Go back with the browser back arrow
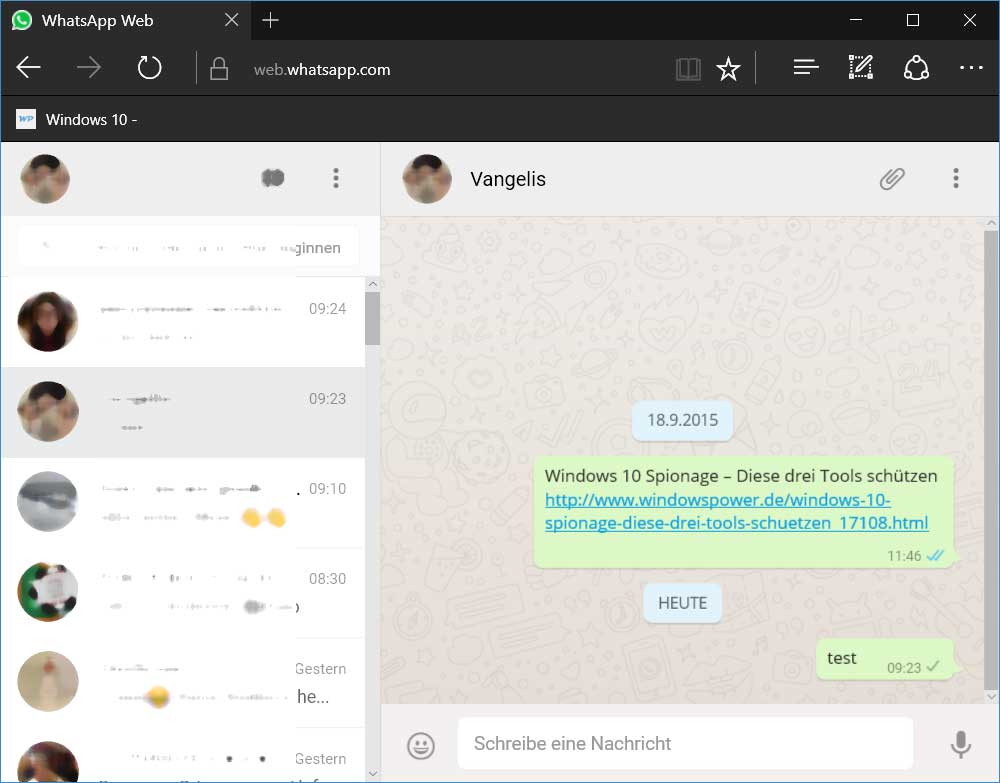Screen dimensions: 1000x783 [29, 67]
